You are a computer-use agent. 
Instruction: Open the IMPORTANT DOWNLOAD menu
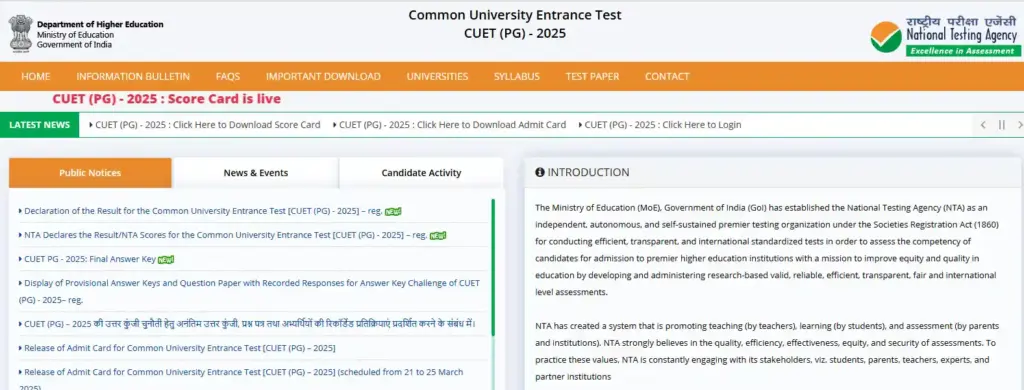click(x=323, y=76)
